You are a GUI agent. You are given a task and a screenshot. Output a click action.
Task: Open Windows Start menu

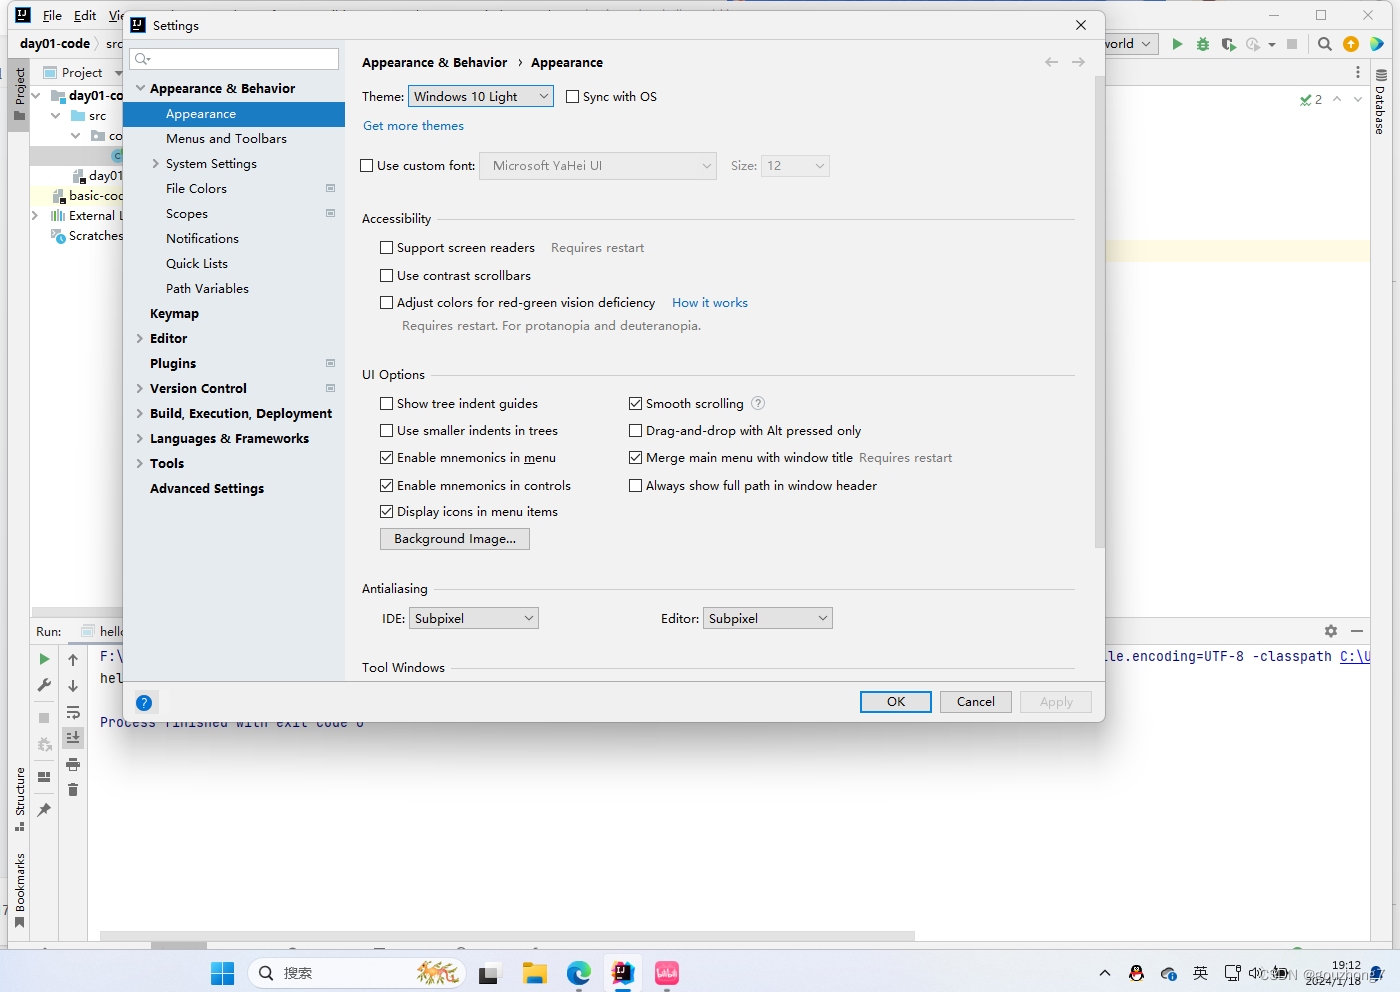(x=222, y=973)
